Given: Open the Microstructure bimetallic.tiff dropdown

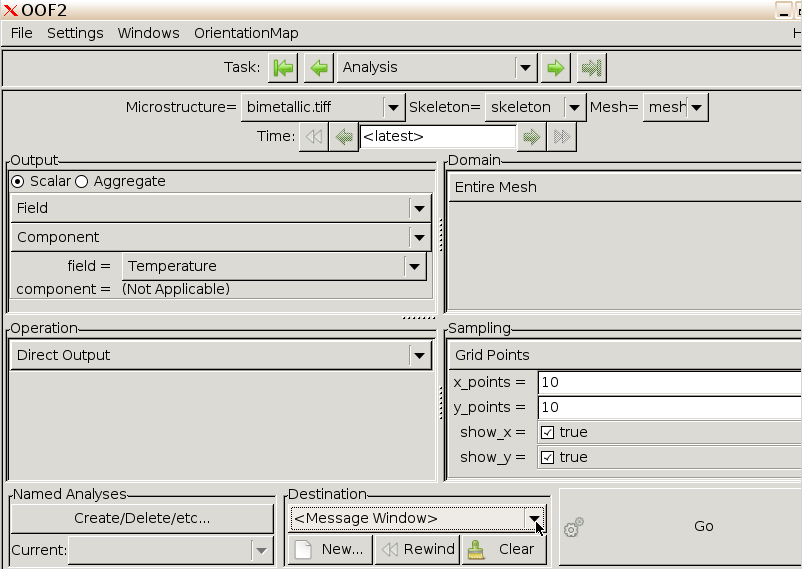Looking at the screenshot, I should (x=322, y=108).
